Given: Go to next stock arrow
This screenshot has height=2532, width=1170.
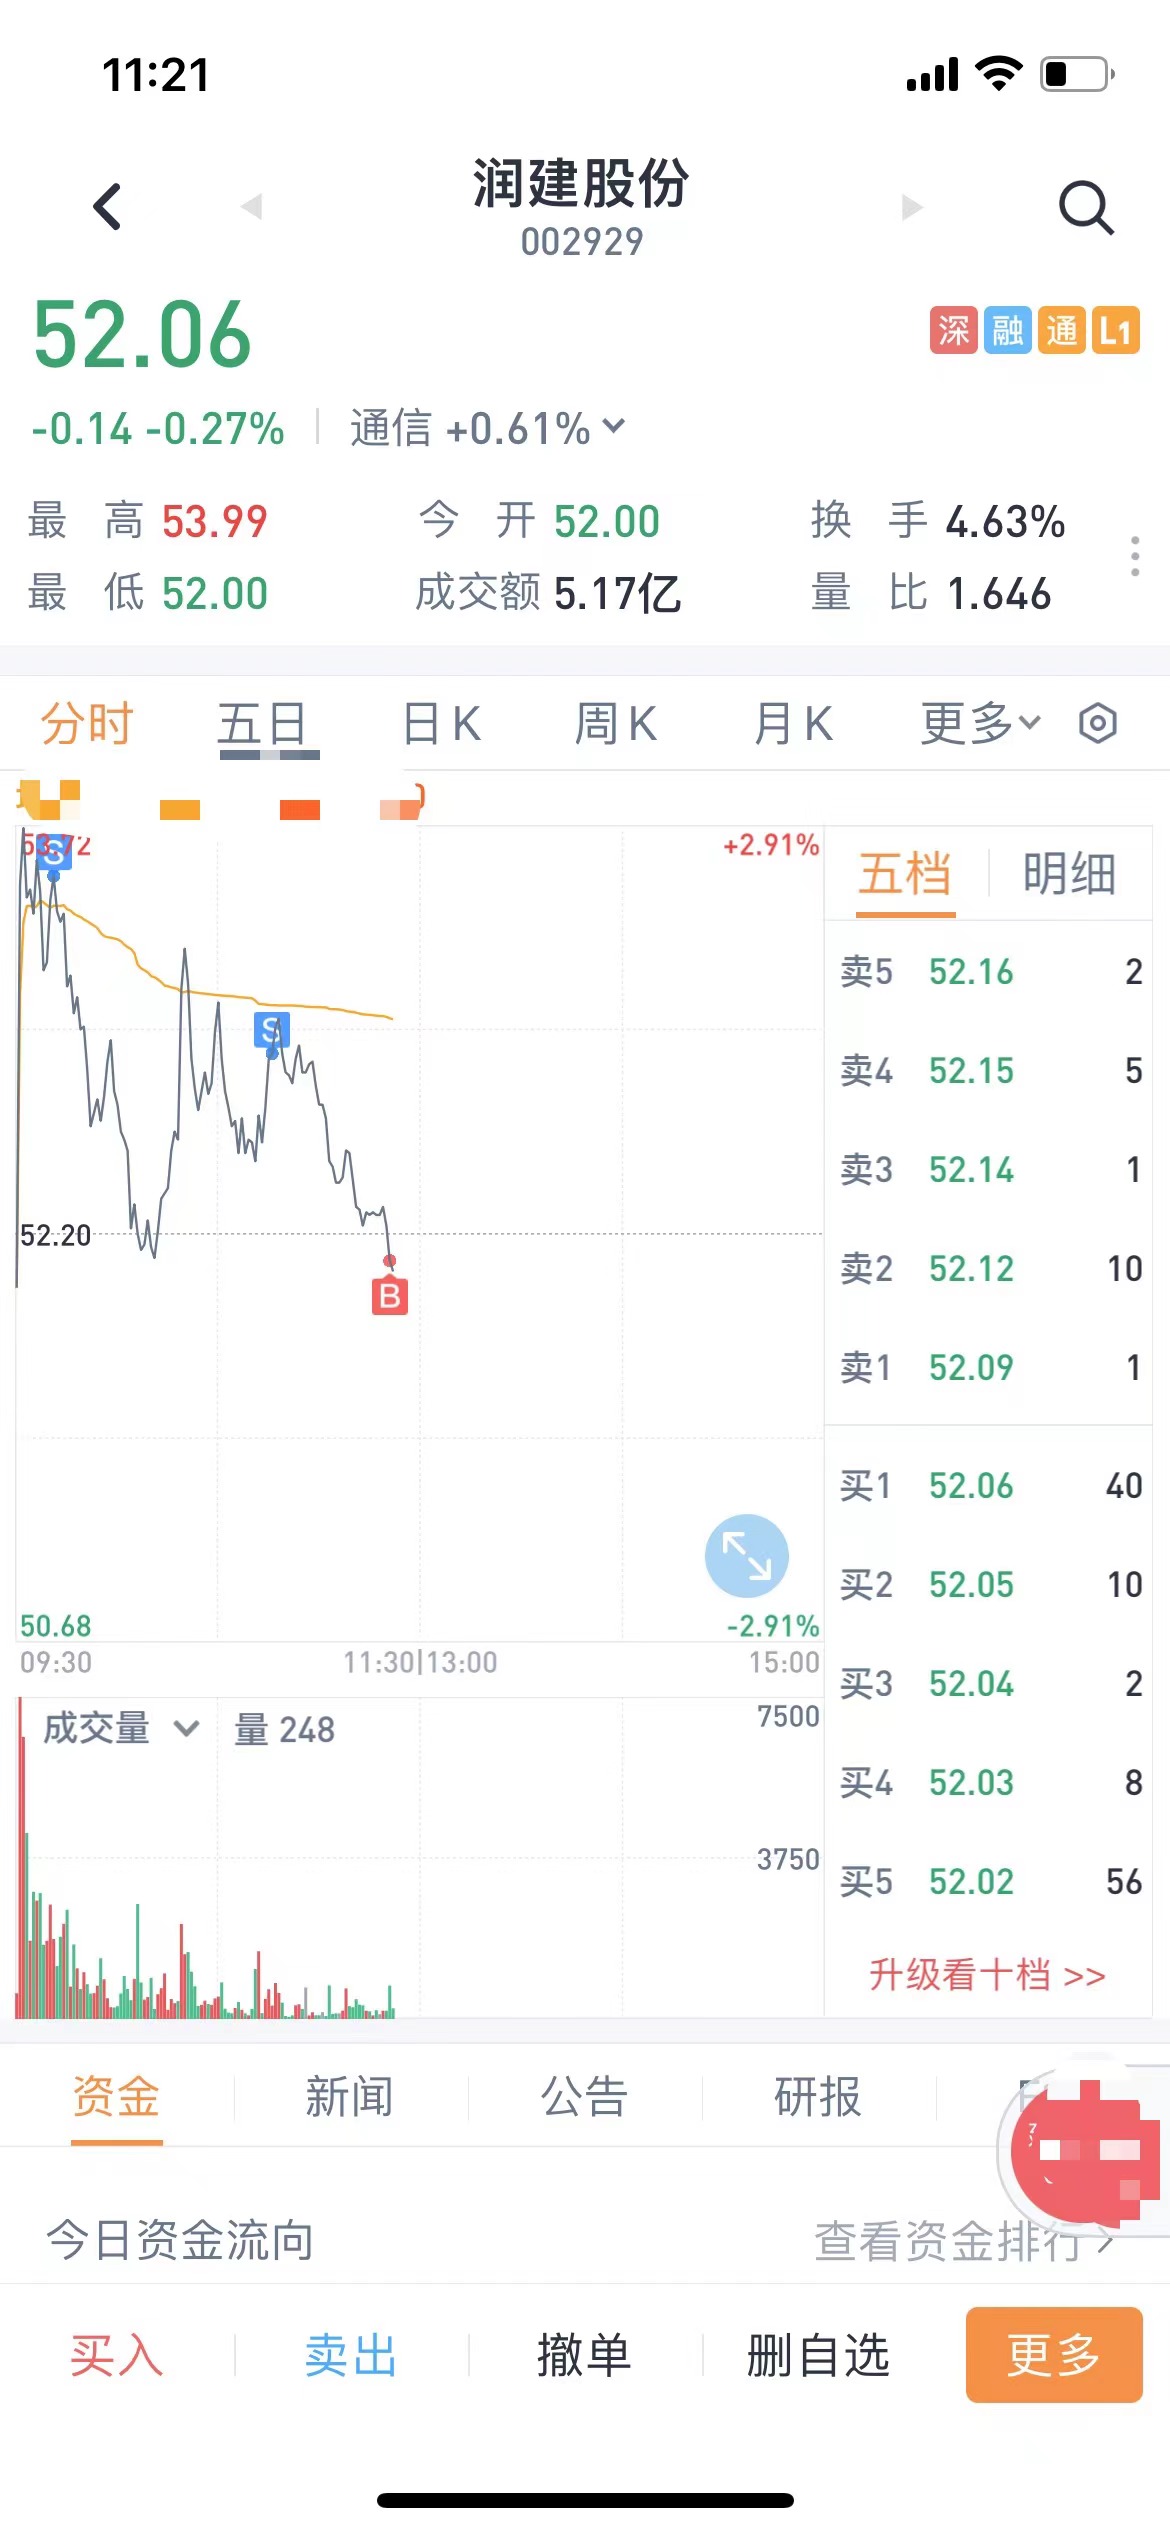Looking at the screenshot, I should pos(912,207).
